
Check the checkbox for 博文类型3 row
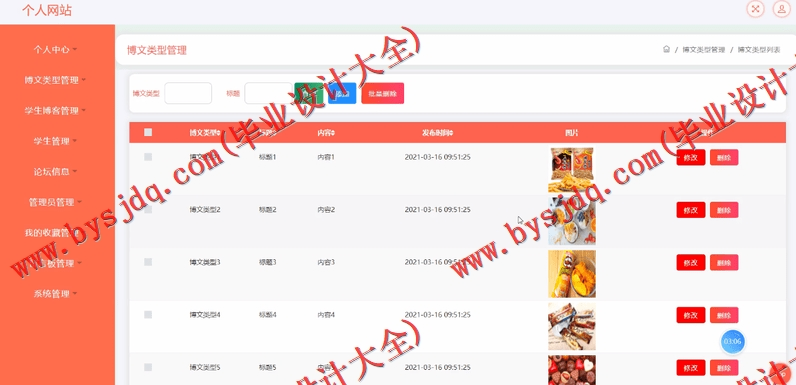[148, 262]
